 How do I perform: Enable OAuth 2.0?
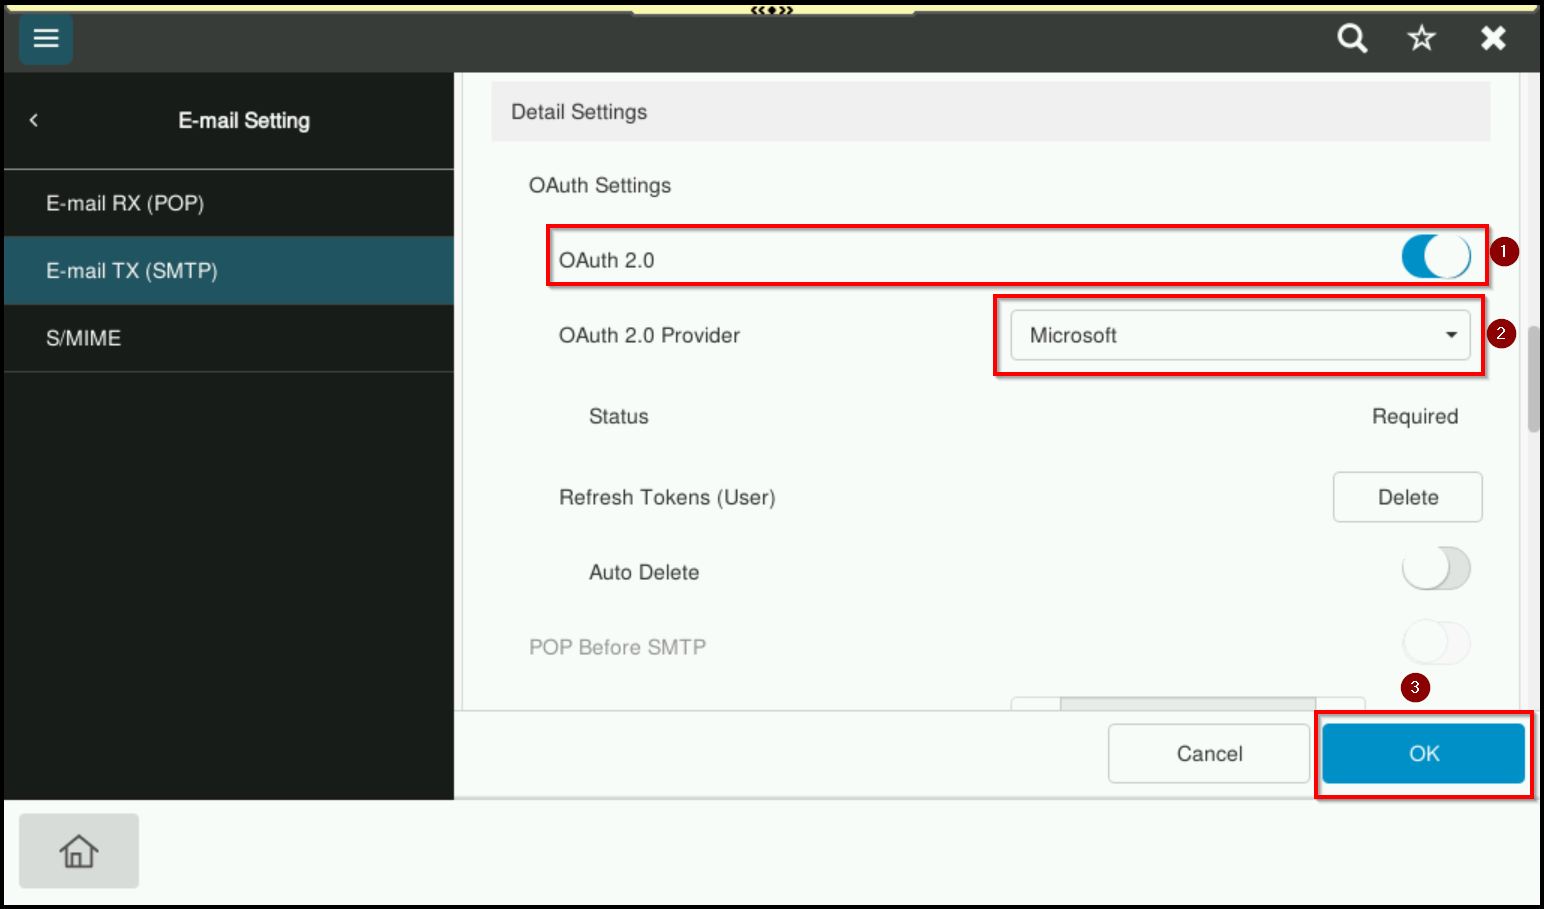pos(1437,258)
